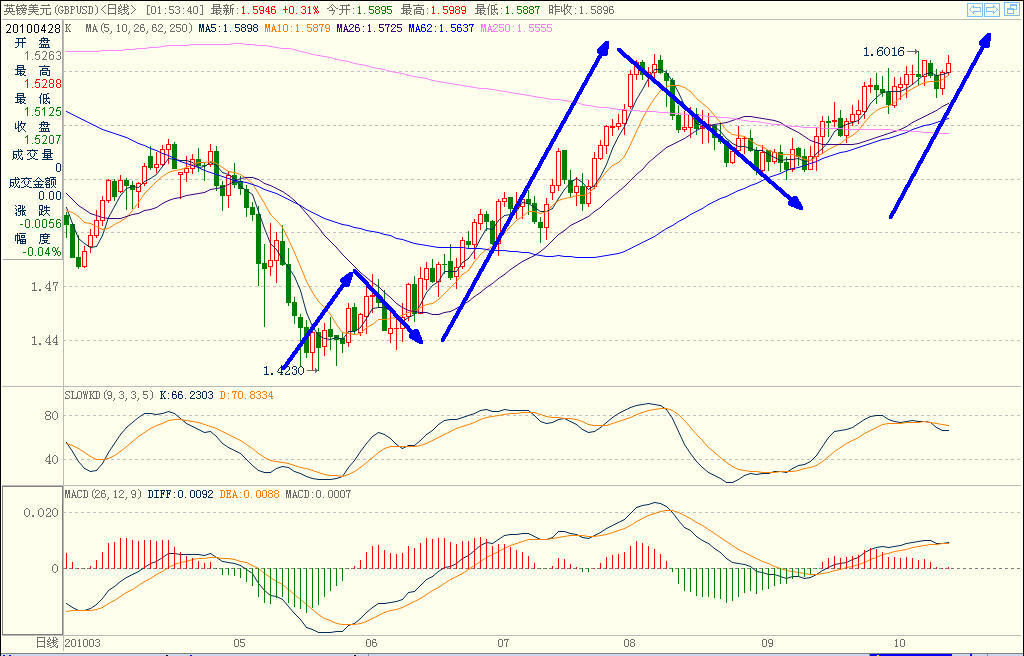The width and height of the screenshot is (1024, 656).
Task: Click the 40 level on SLOWKD axis
Action: point(51,460)
